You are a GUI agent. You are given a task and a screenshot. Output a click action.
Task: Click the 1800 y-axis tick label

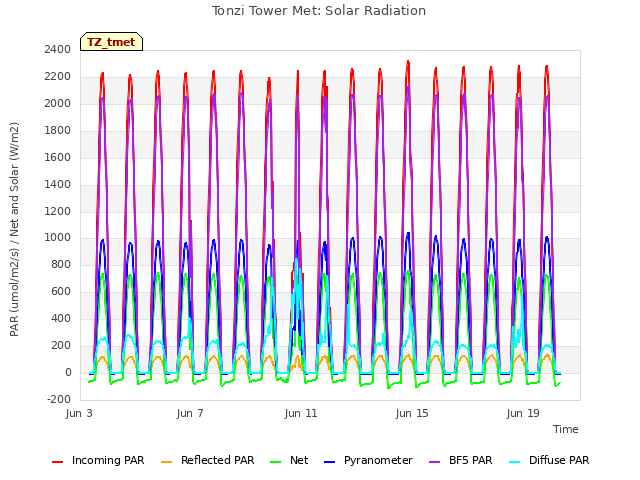click(x=58, y=130)
